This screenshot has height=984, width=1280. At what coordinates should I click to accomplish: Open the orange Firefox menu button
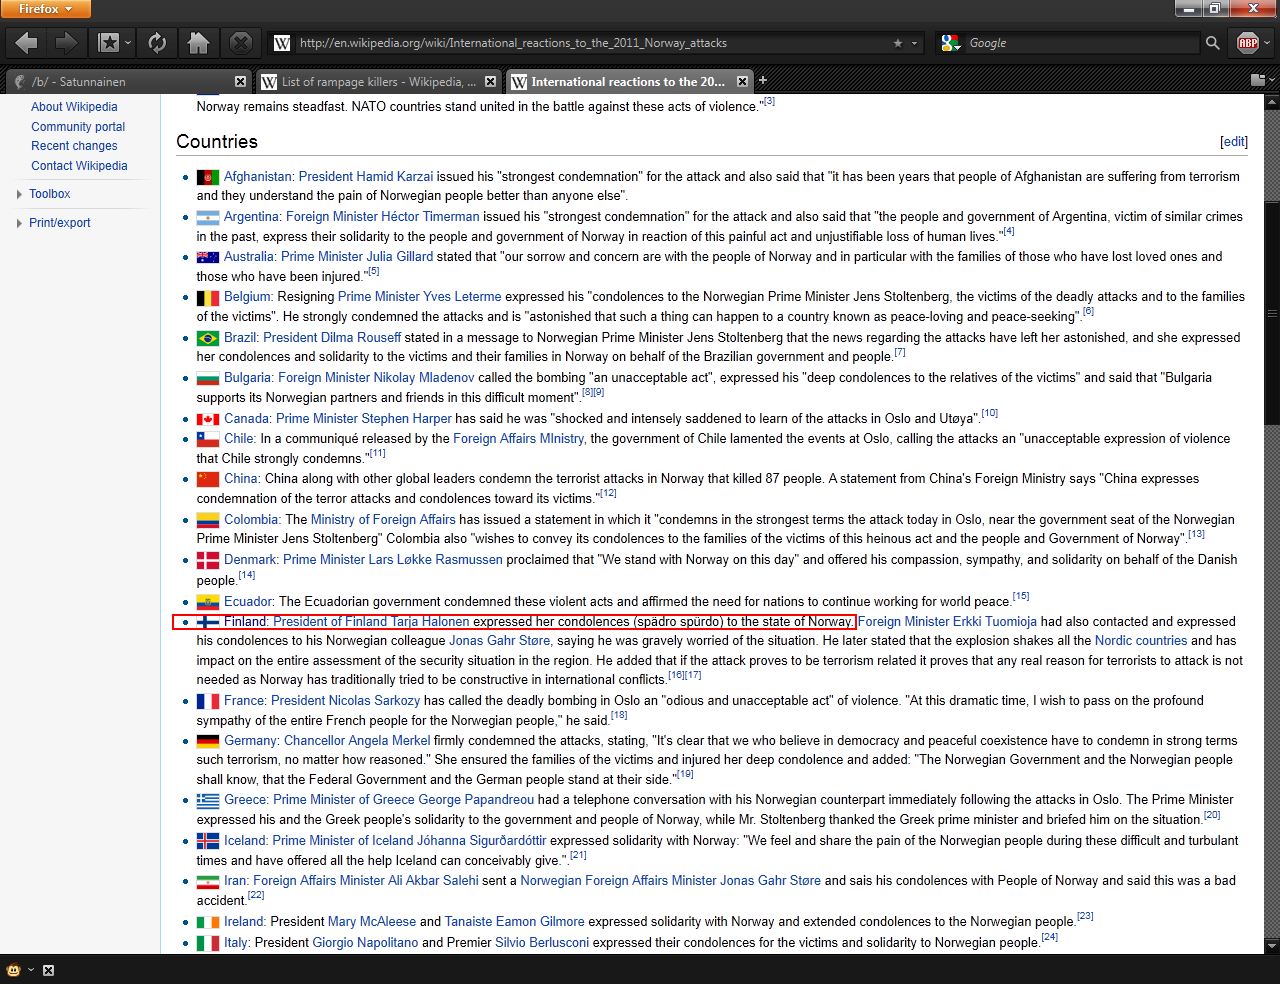point(45,9)
